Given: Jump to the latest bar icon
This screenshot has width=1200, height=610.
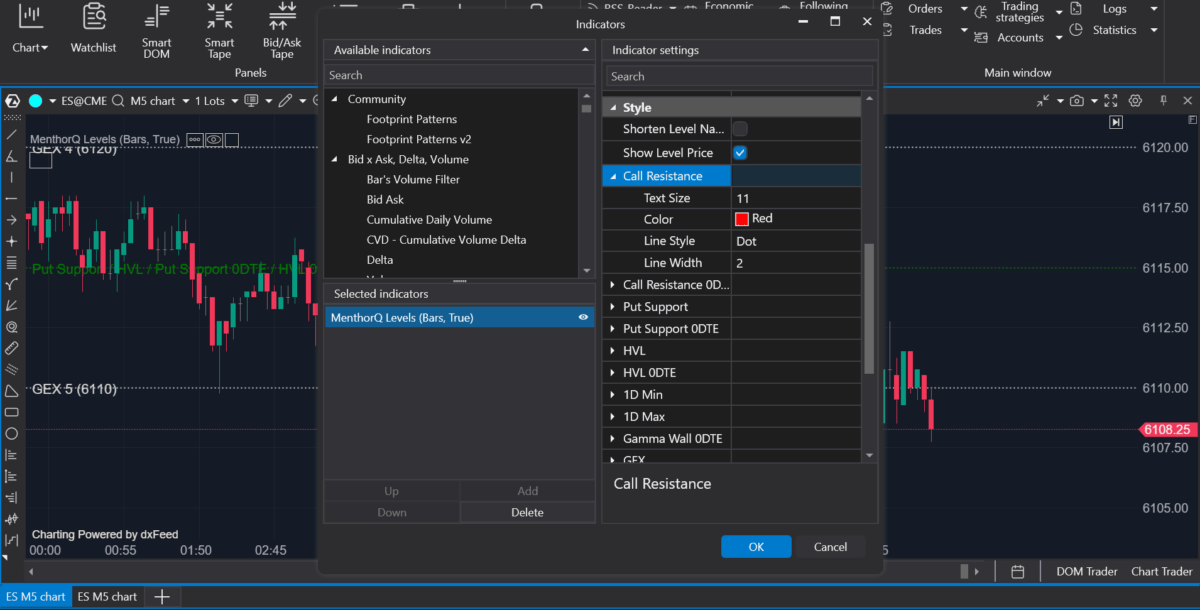Looking at the screenshot, I should (1116, 122).
